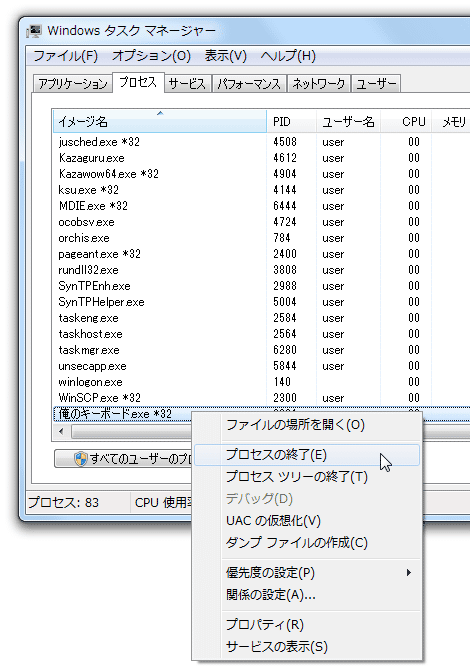Sort by the PID column header
Image resolution: width=470 pixels, height=670 pixels.
coord(292,121)
